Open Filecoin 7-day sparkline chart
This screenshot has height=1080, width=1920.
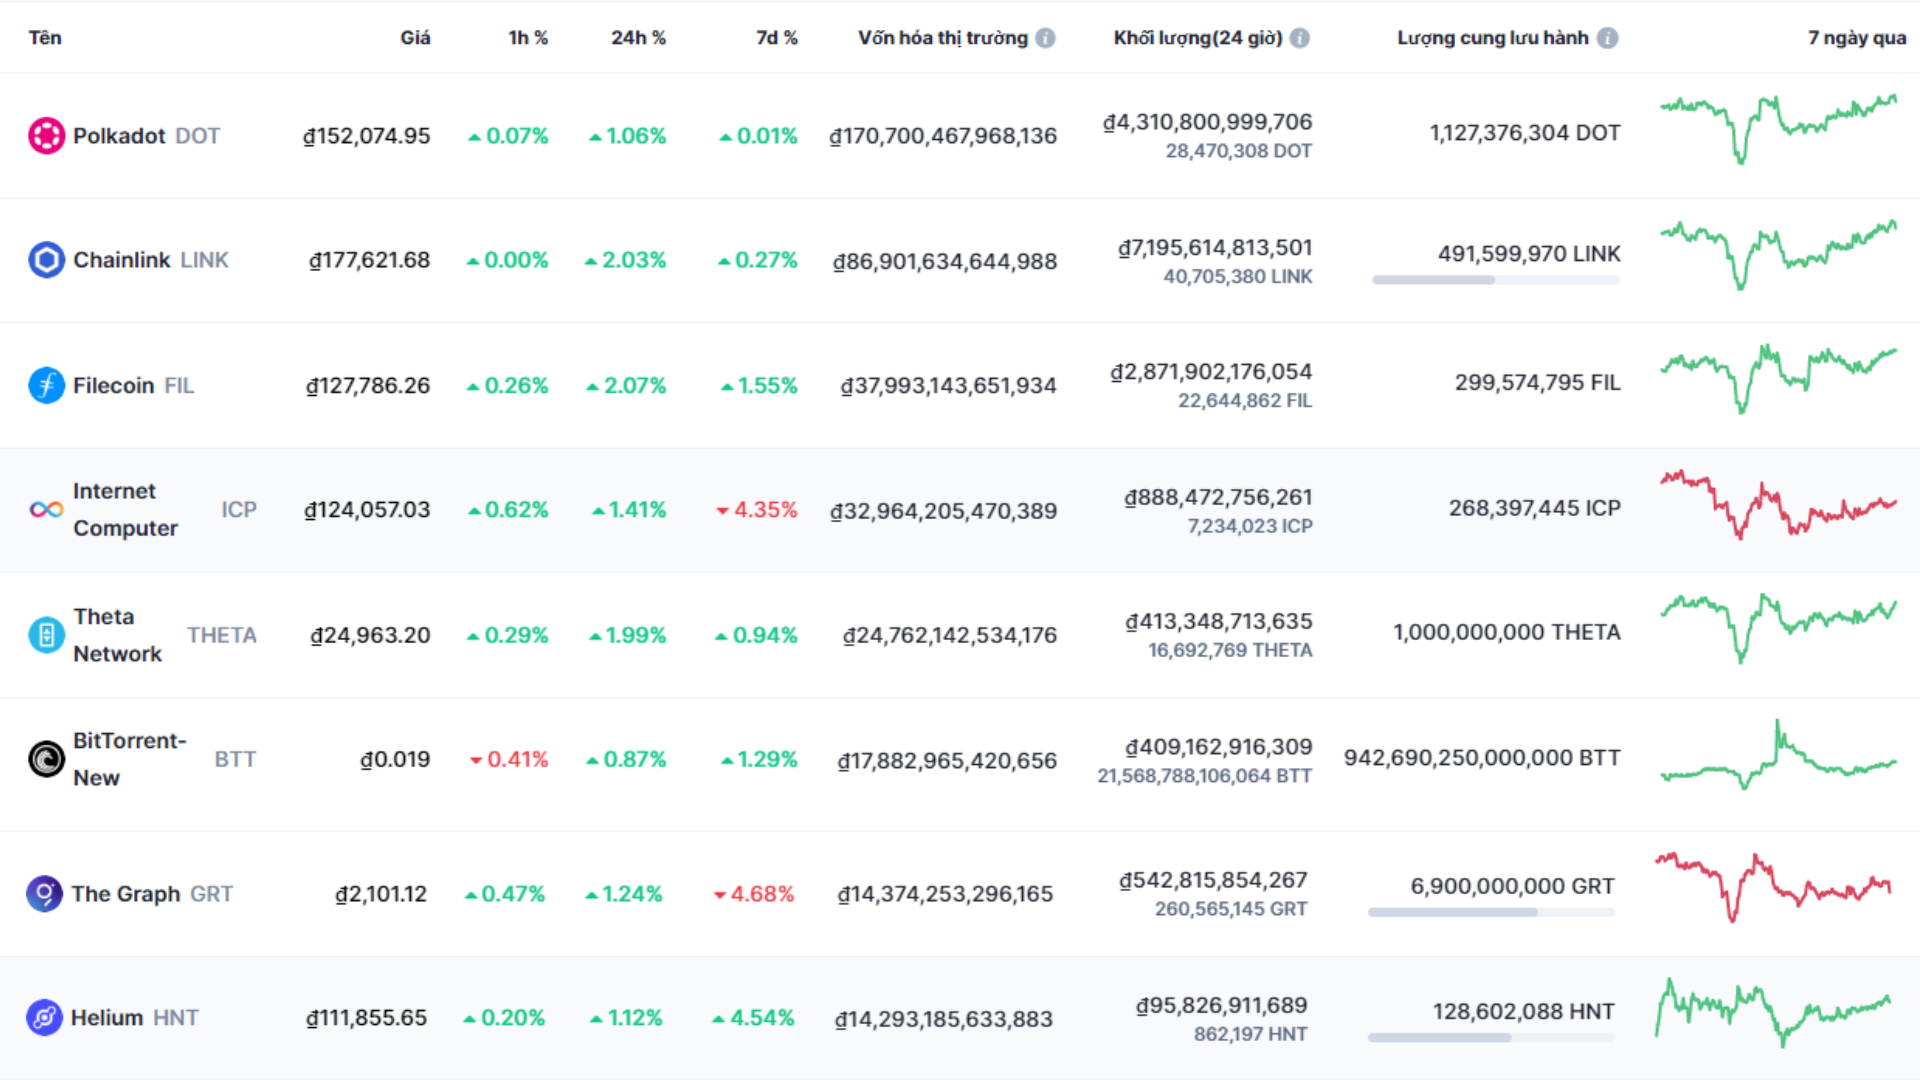coord(1778,379)
